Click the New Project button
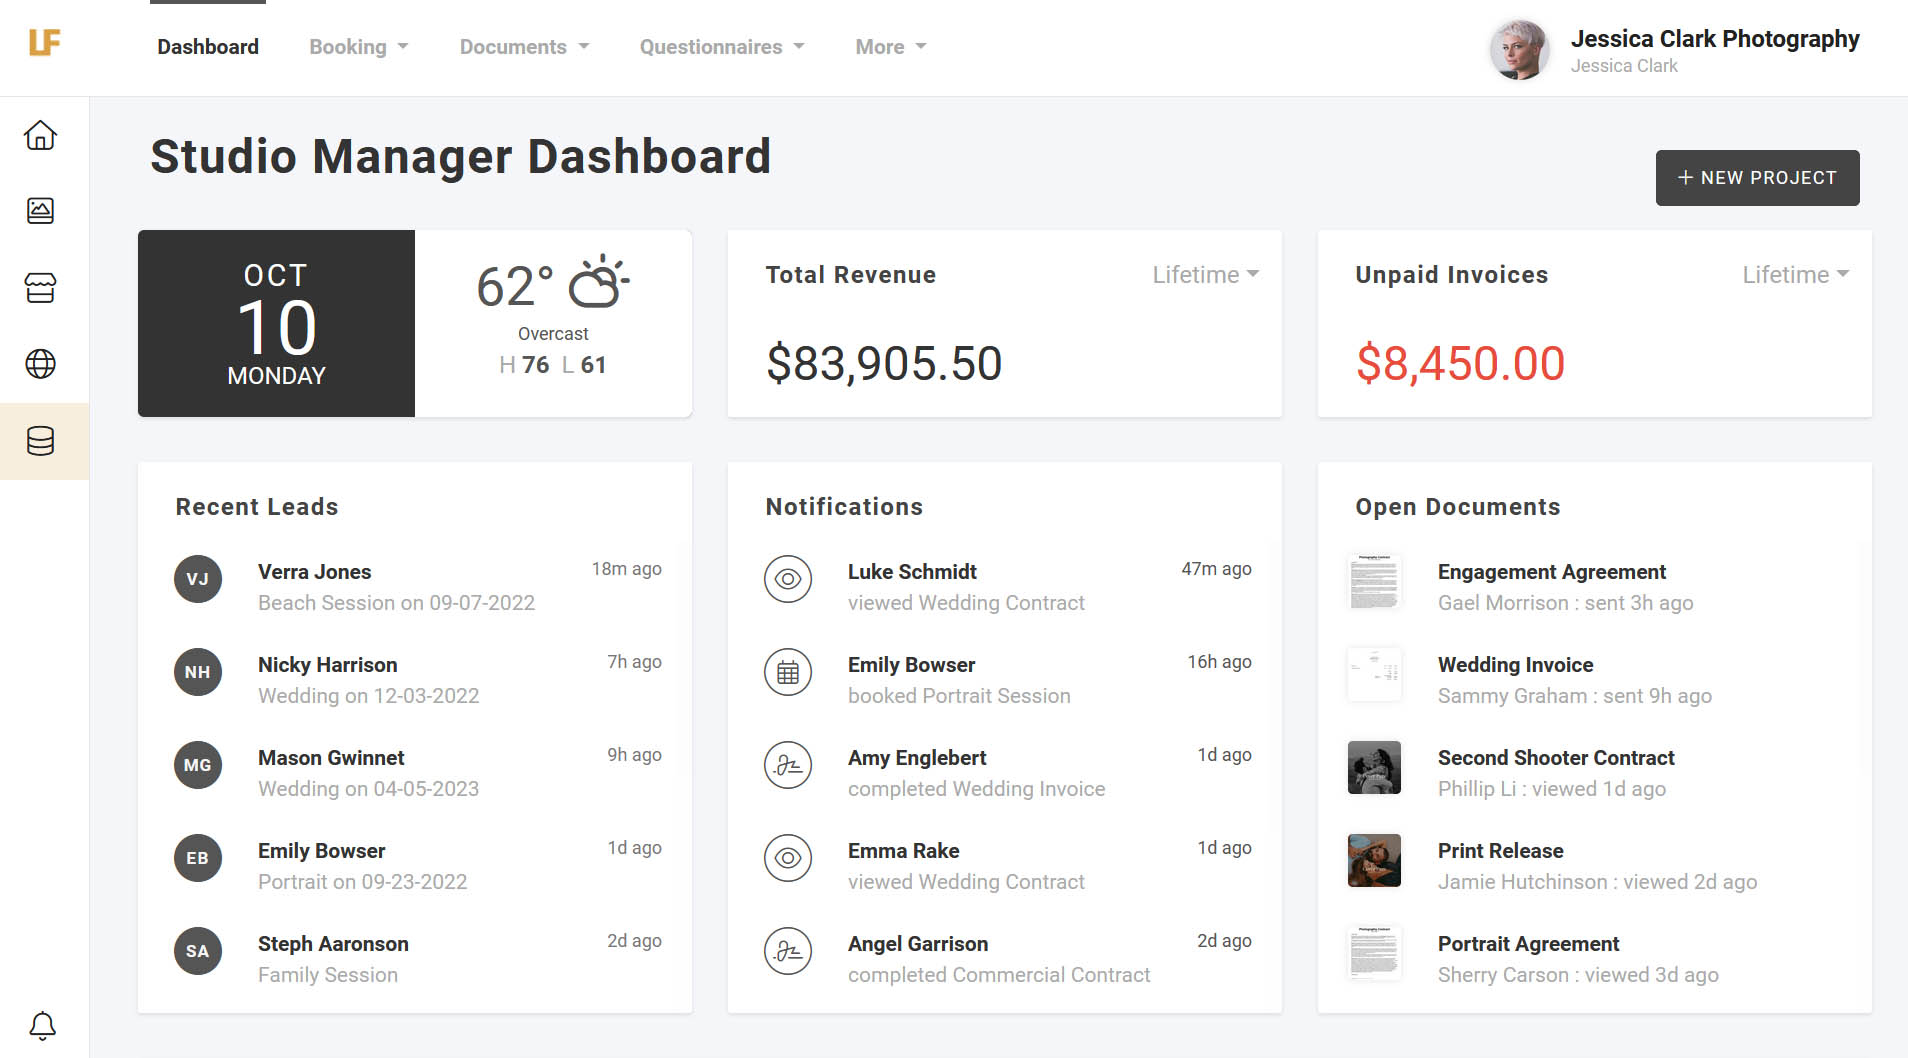This screenshot has height=1058, width=1908. pos(1757,177)
